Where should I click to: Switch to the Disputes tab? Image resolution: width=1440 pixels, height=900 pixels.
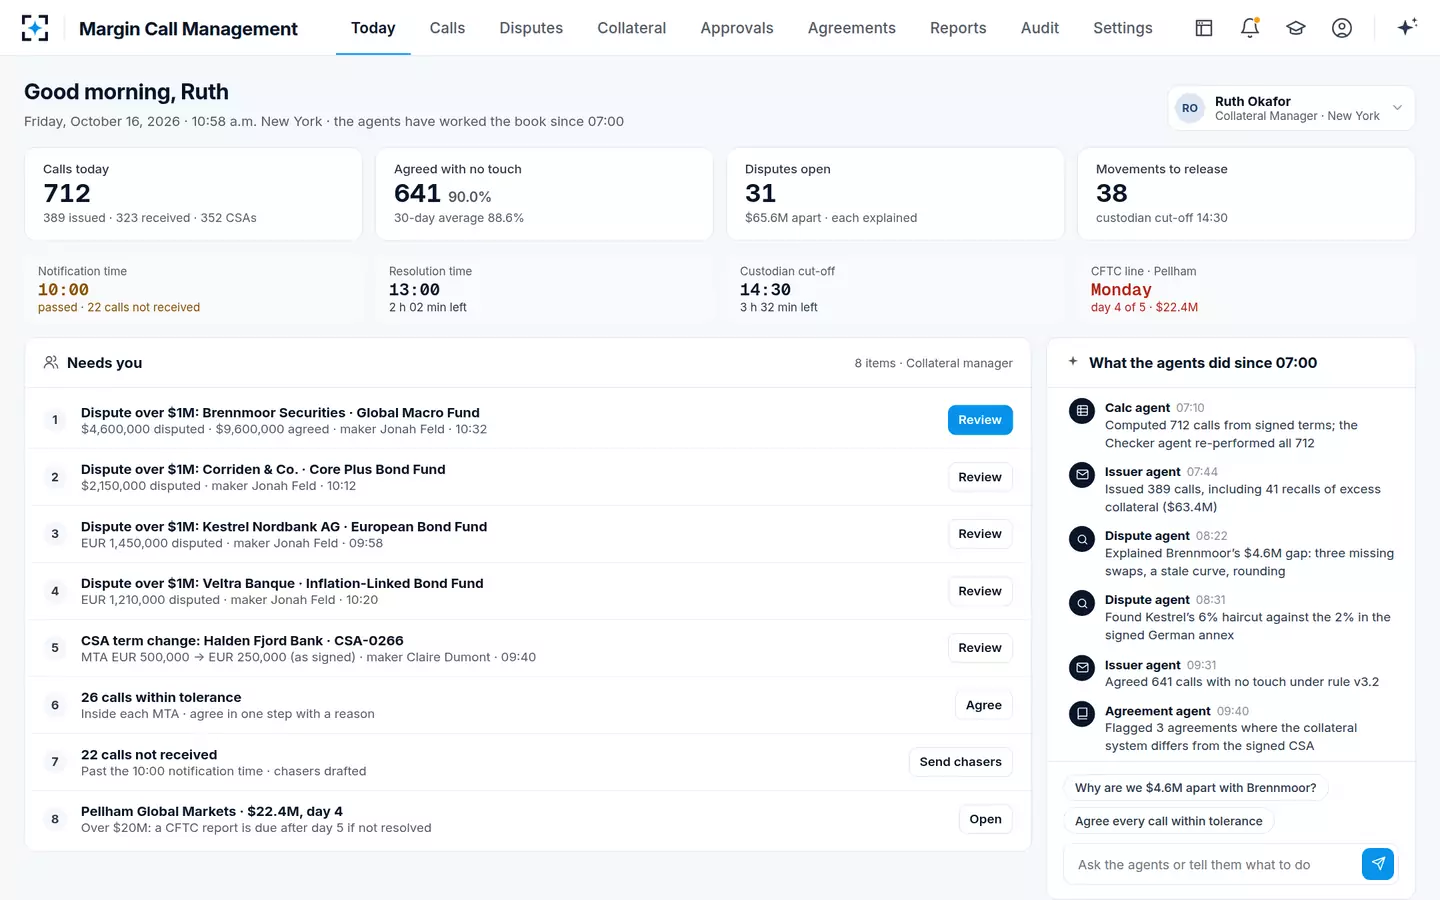coord(531,28)
